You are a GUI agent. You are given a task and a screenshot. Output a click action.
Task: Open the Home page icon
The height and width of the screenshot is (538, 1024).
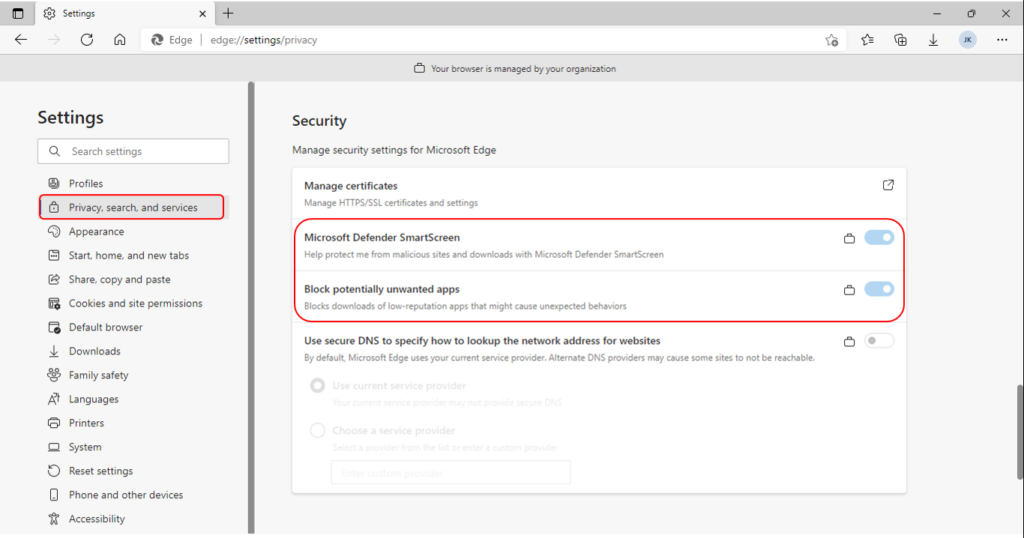coord(120,40)
